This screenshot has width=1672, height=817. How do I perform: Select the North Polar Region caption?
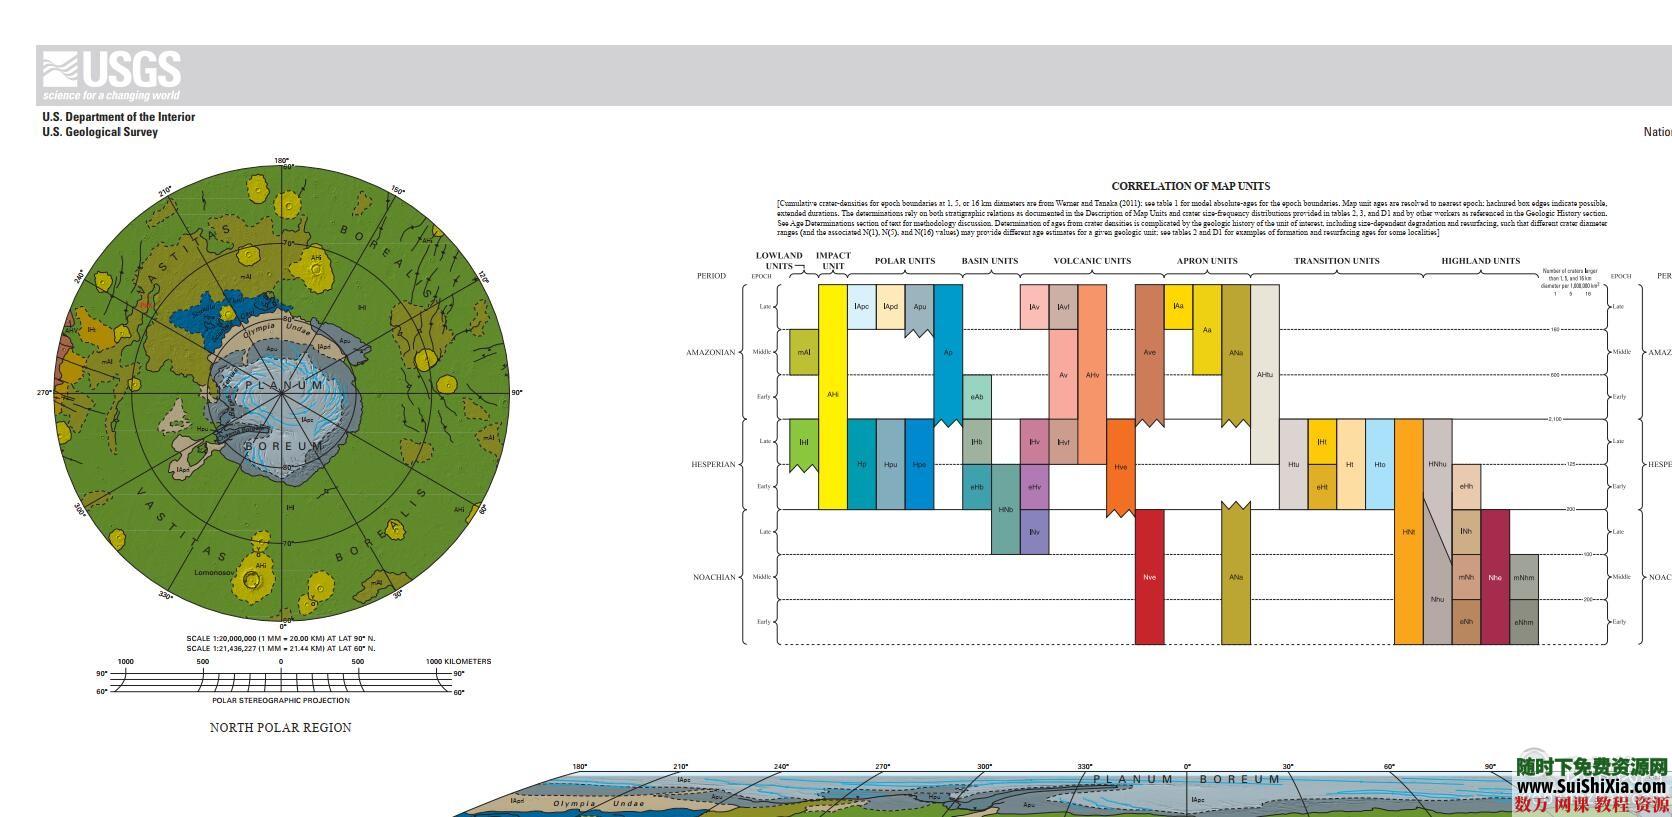(x=280, y=728)
